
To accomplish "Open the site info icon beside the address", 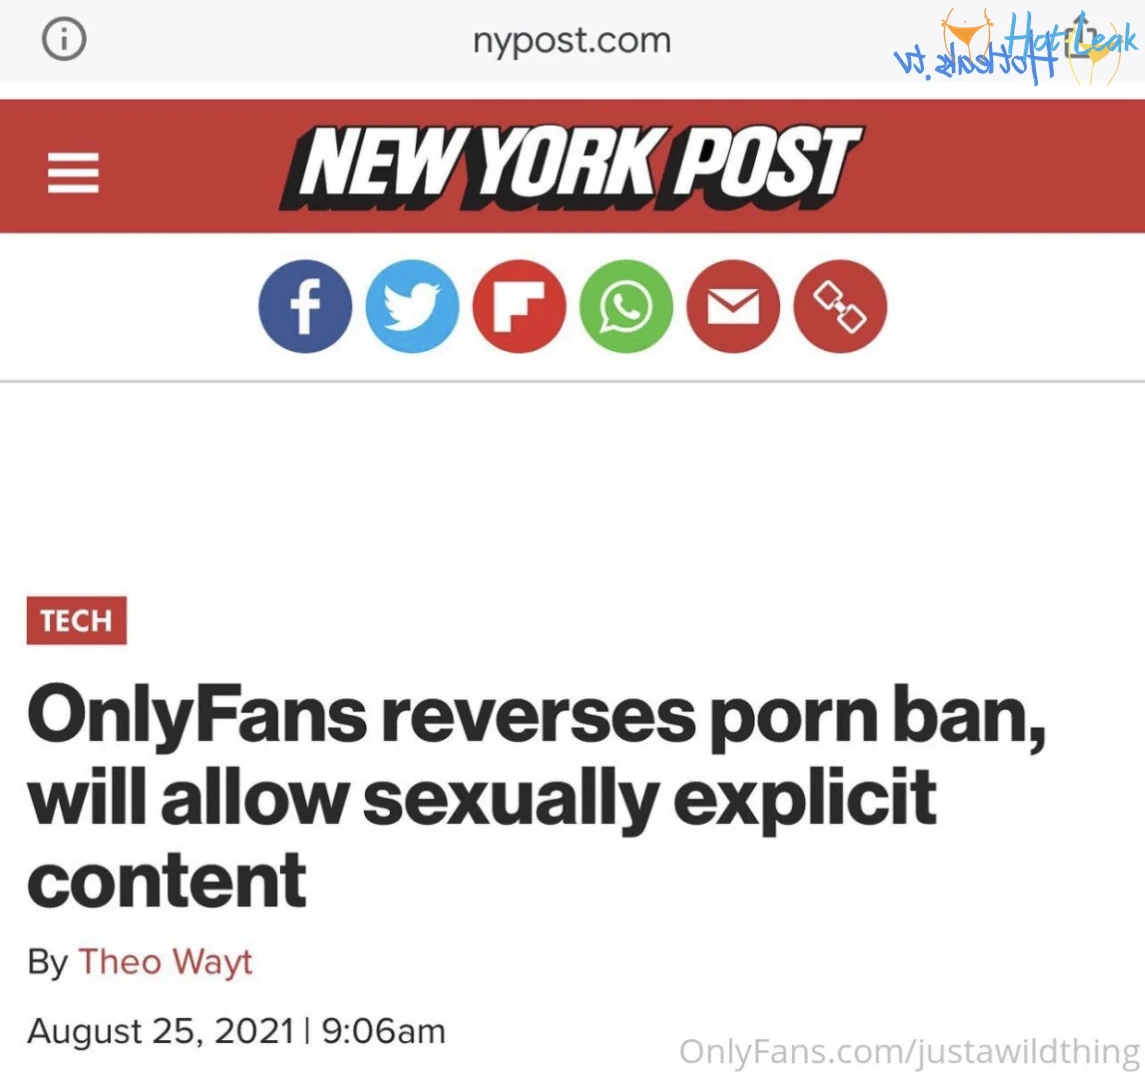I will pyautogui.click(x=64, y=39).
